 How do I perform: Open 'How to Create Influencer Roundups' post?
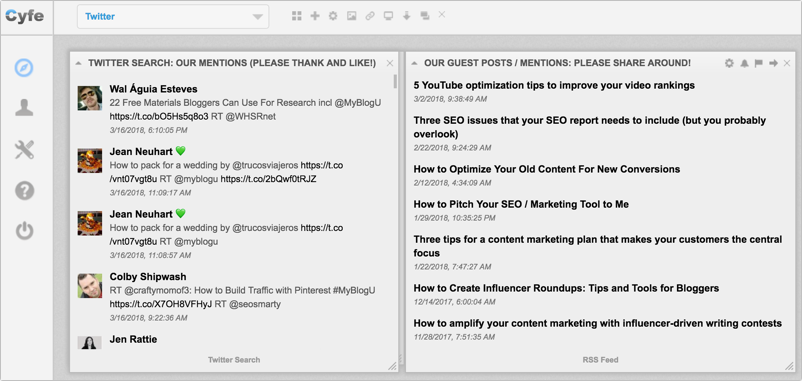(566, 288)
